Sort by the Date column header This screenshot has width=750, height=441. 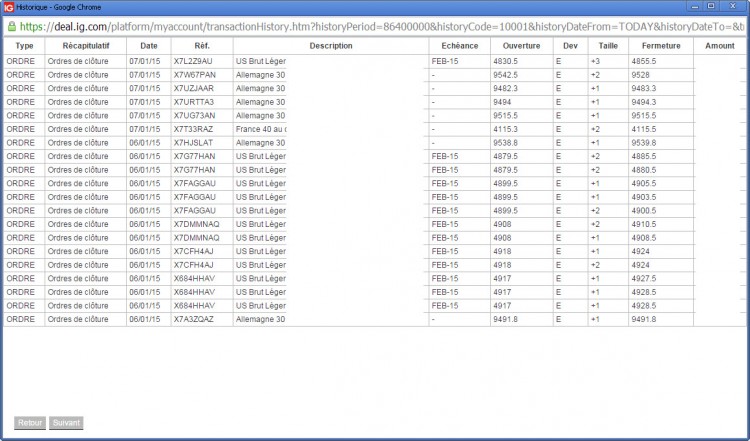pos(149,46)
